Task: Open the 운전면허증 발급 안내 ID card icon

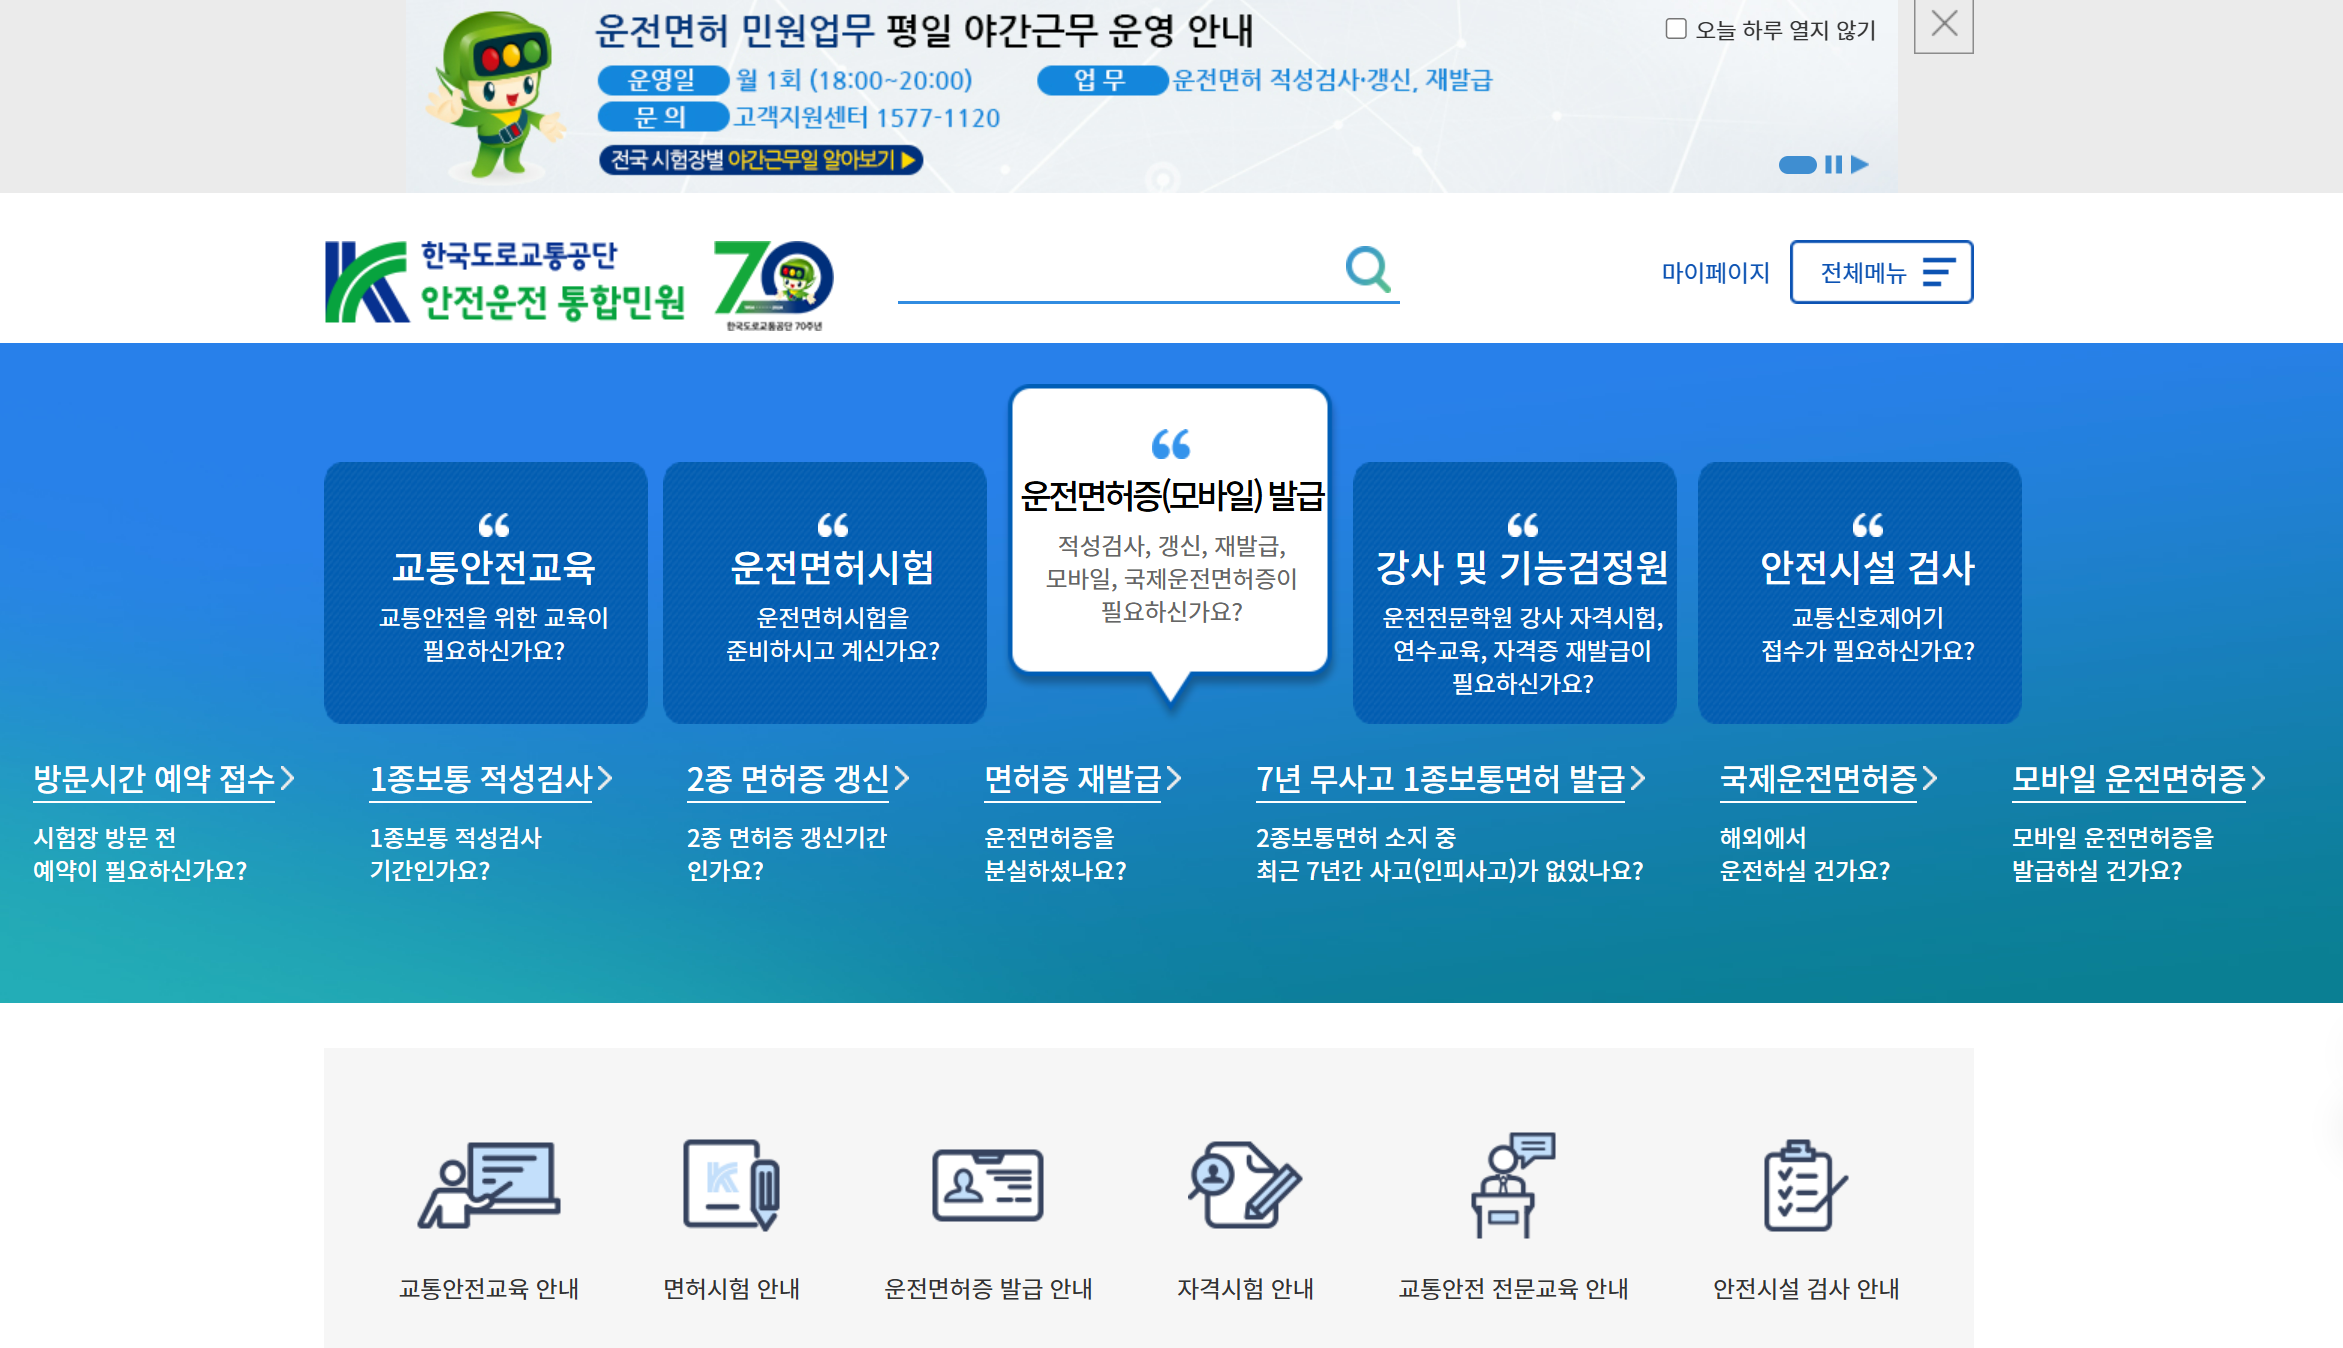Action: [988, 1185]
